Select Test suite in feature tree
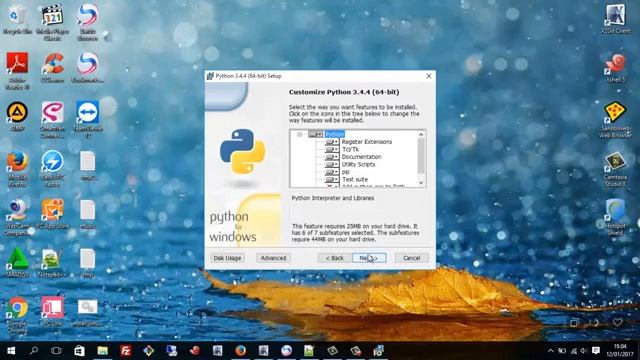The height and width of the screenshot is (360, 640). coord(355,179)
